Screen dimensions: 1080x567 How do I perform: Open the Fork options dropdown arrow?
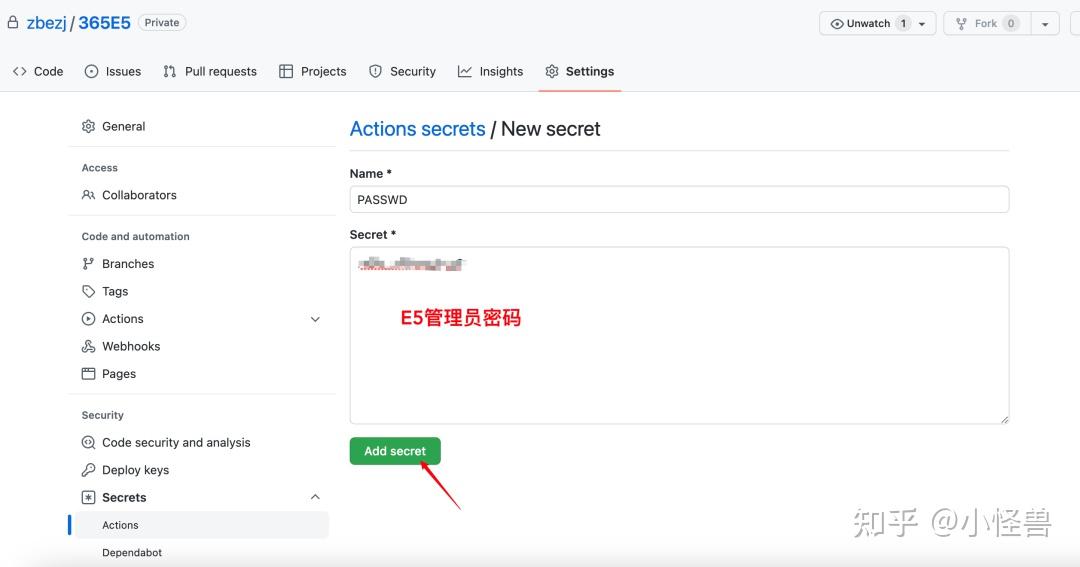[1045, 24]
